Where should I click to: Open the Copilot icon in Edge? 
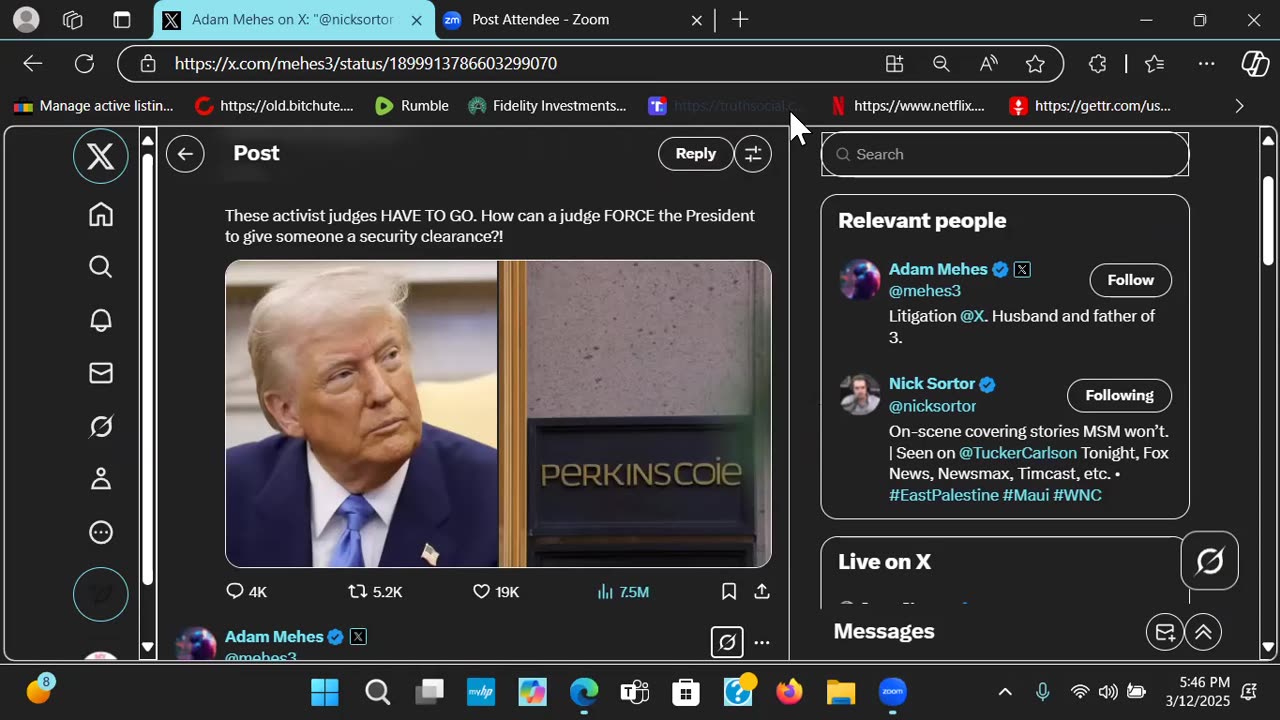click(x=1255, y=63)
